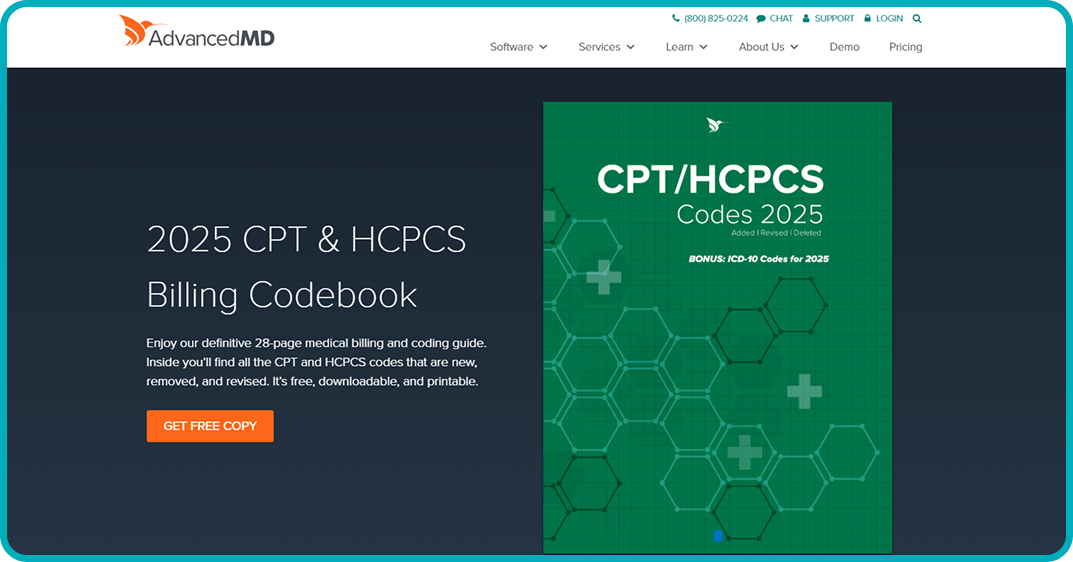Viewport: 1073px width, 562px height.
Task: Click the AdvancedMD hummingbird logo
Action: coord(196,31)
